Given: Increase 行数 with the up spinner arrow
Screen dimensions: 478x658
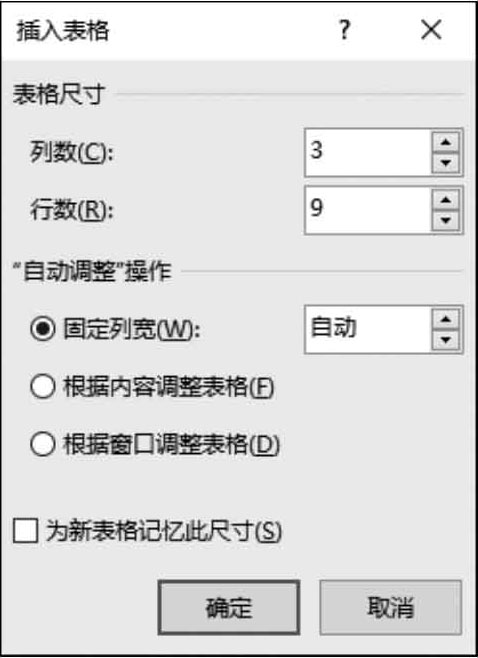Looking at the screenshot, I should click(446, 200).
